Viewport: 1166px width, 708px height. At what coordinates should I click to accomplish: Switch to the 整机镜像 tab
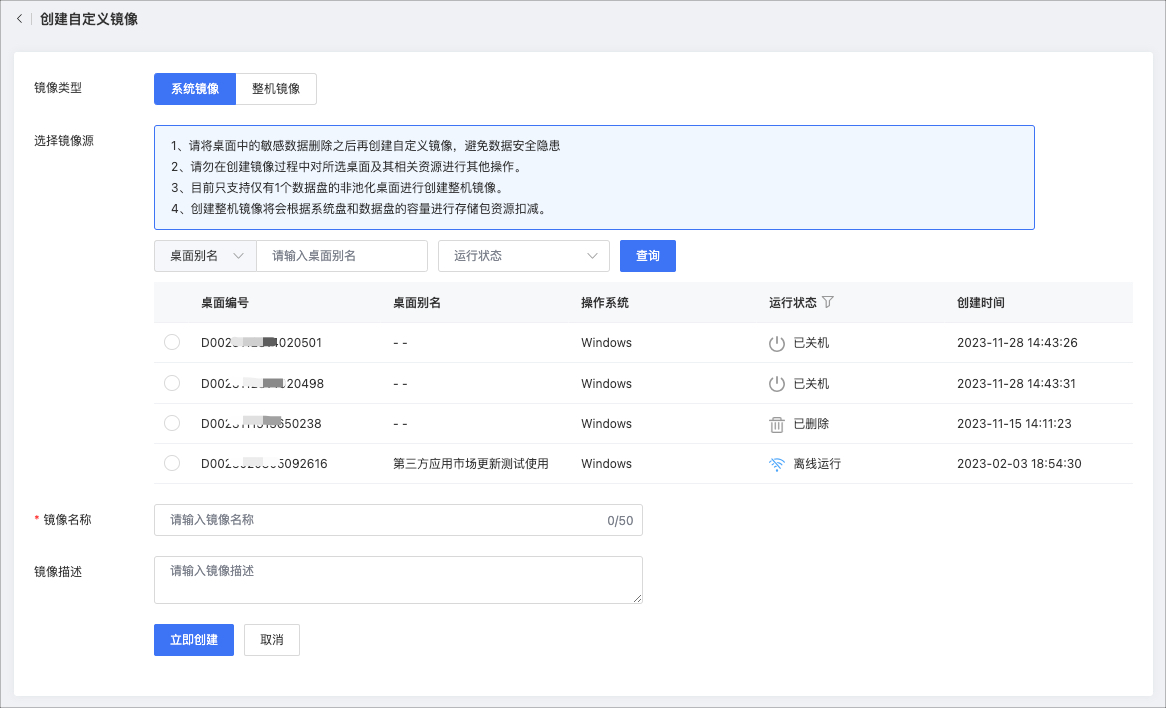click(276, 89)
